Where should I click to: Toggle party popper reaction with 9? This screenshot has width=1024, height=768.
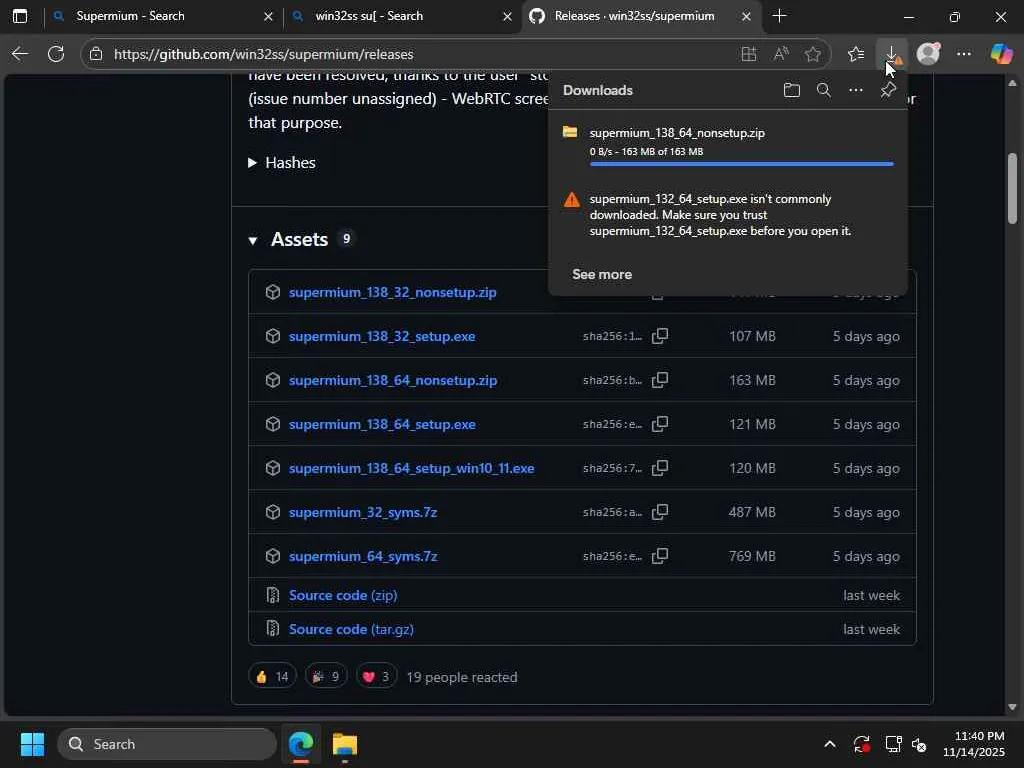pos(326,677)
